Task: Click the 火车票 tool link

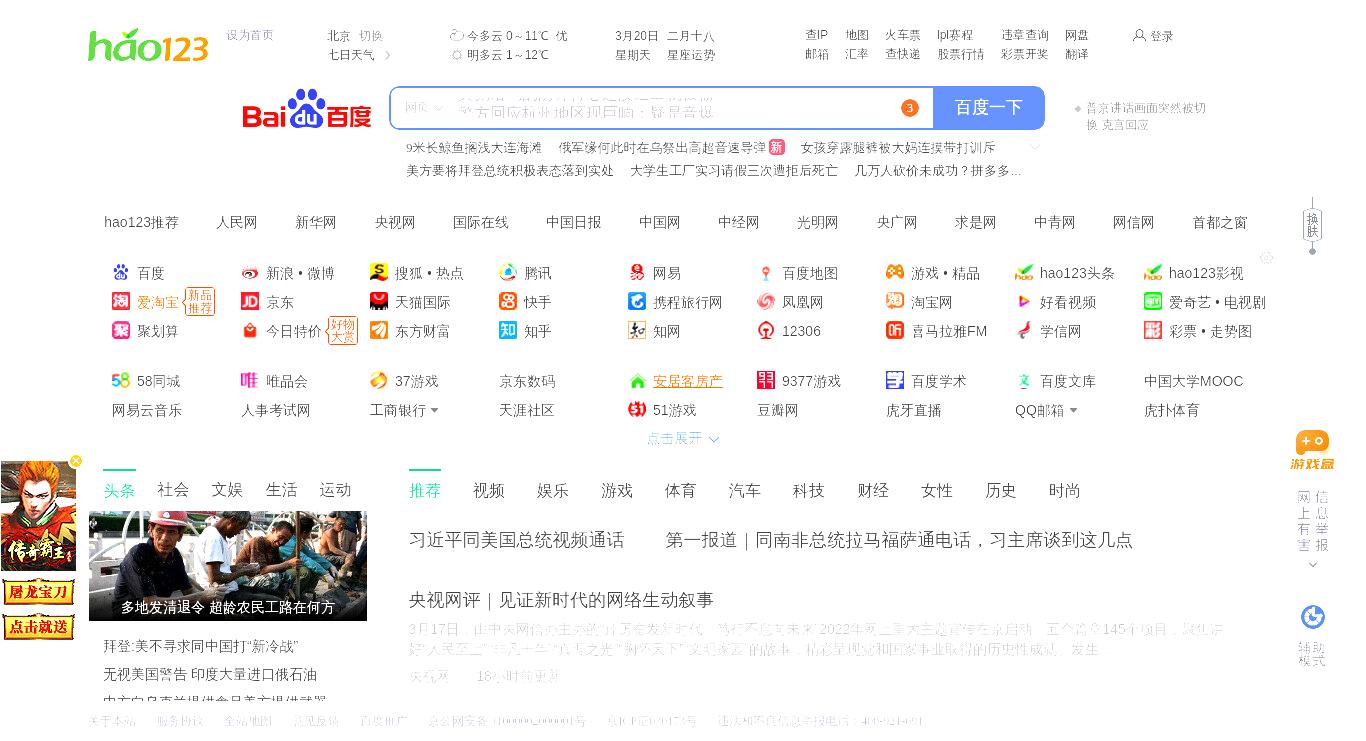Action: (903, 35)
